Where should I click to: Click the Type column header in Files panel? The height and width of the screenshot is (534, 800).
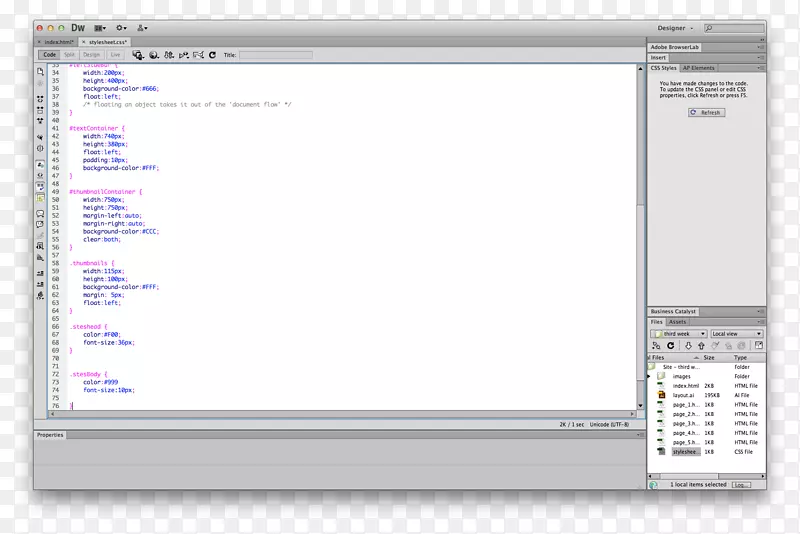click(740, 358)
